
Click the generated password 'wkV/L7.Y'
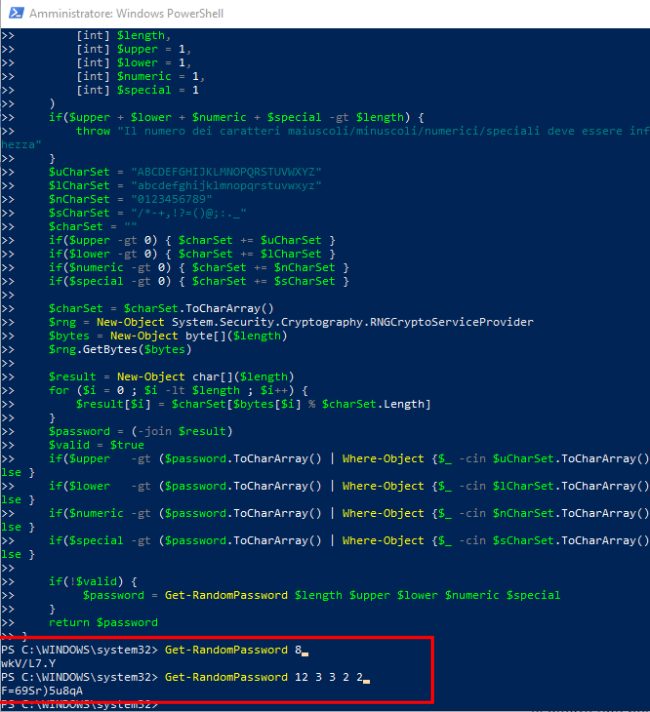(x=28, y=663)
